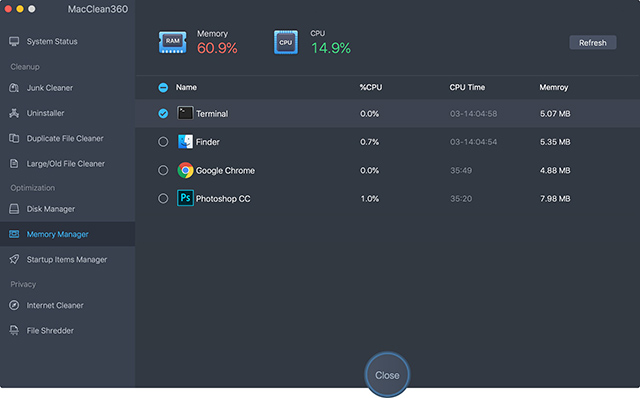
Task: Click the System Status monitor icon
Action: click(x=14, y=42)
